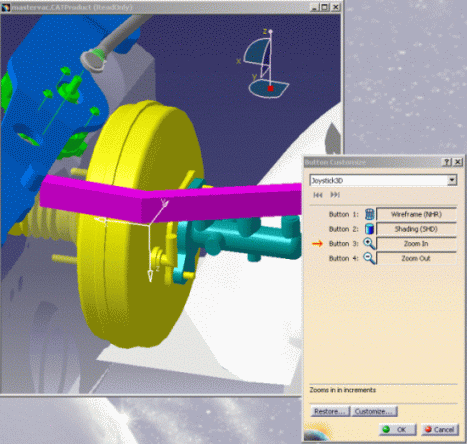The image size is (467, 444).
Task: Confirm with the OK button
Action: pyautogui.click(x=397, y=429)
